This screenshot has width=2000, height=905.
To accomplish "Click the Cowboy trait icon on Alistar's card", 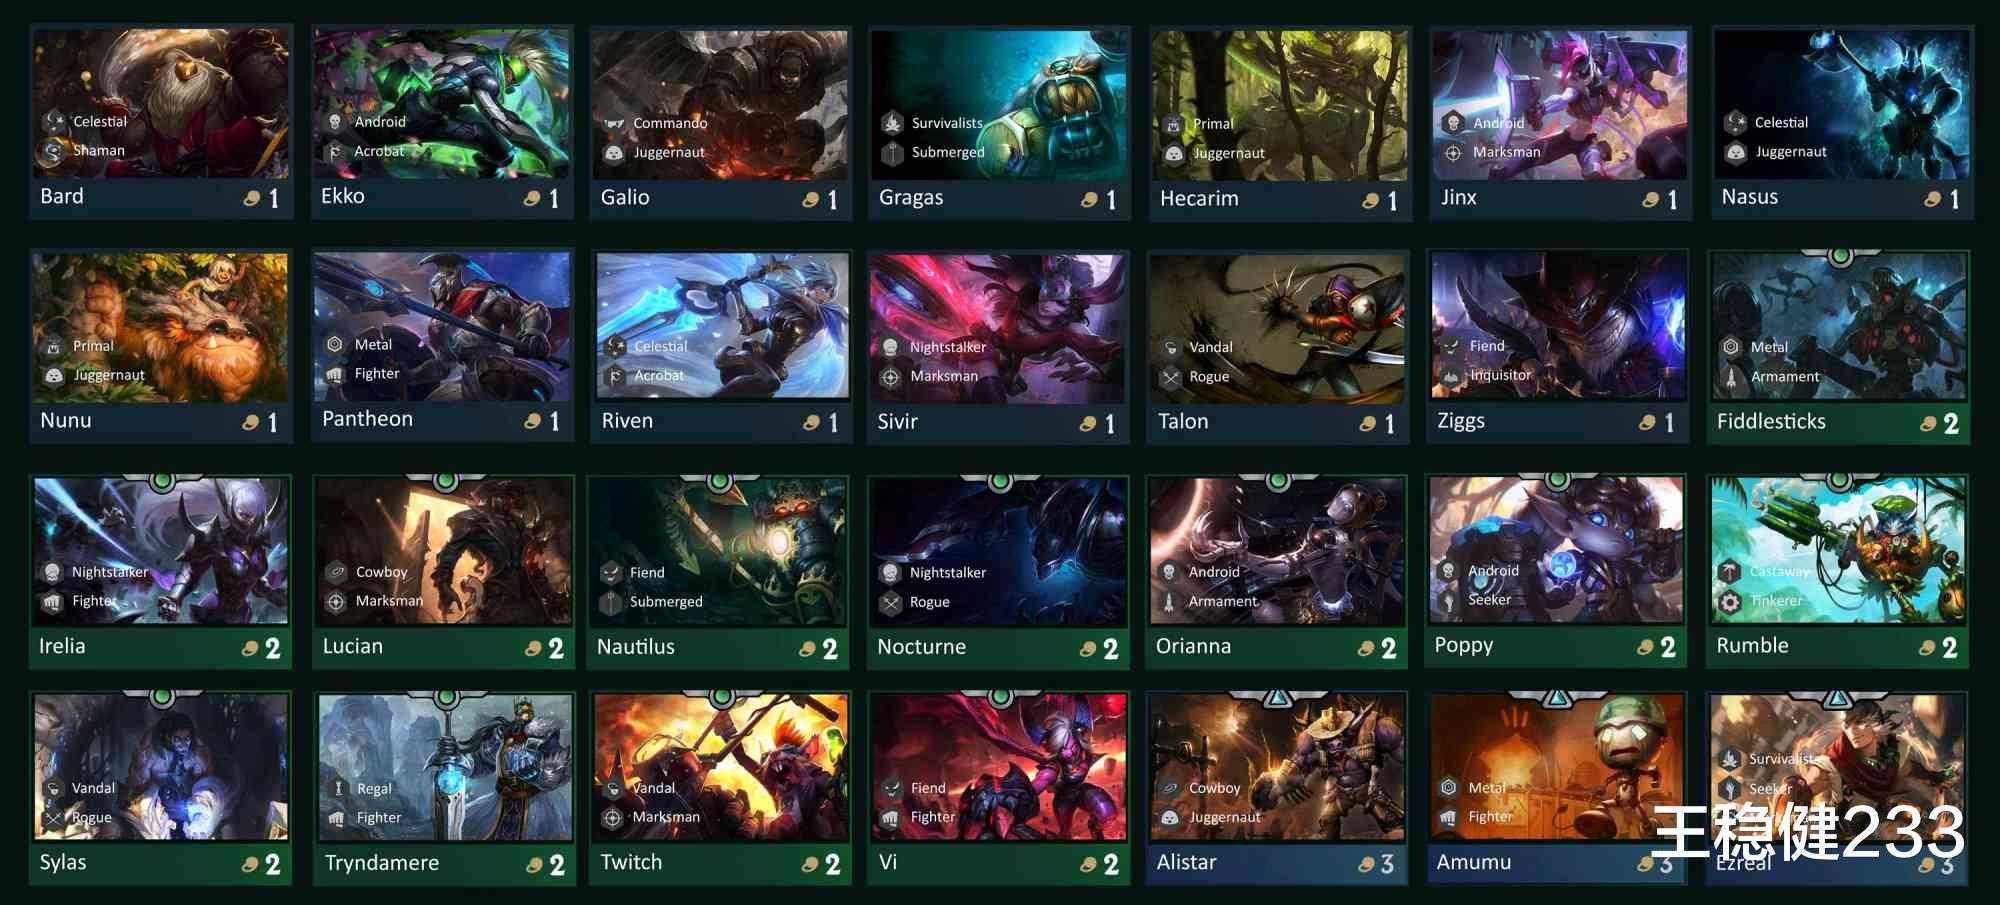I will 1170,789.
